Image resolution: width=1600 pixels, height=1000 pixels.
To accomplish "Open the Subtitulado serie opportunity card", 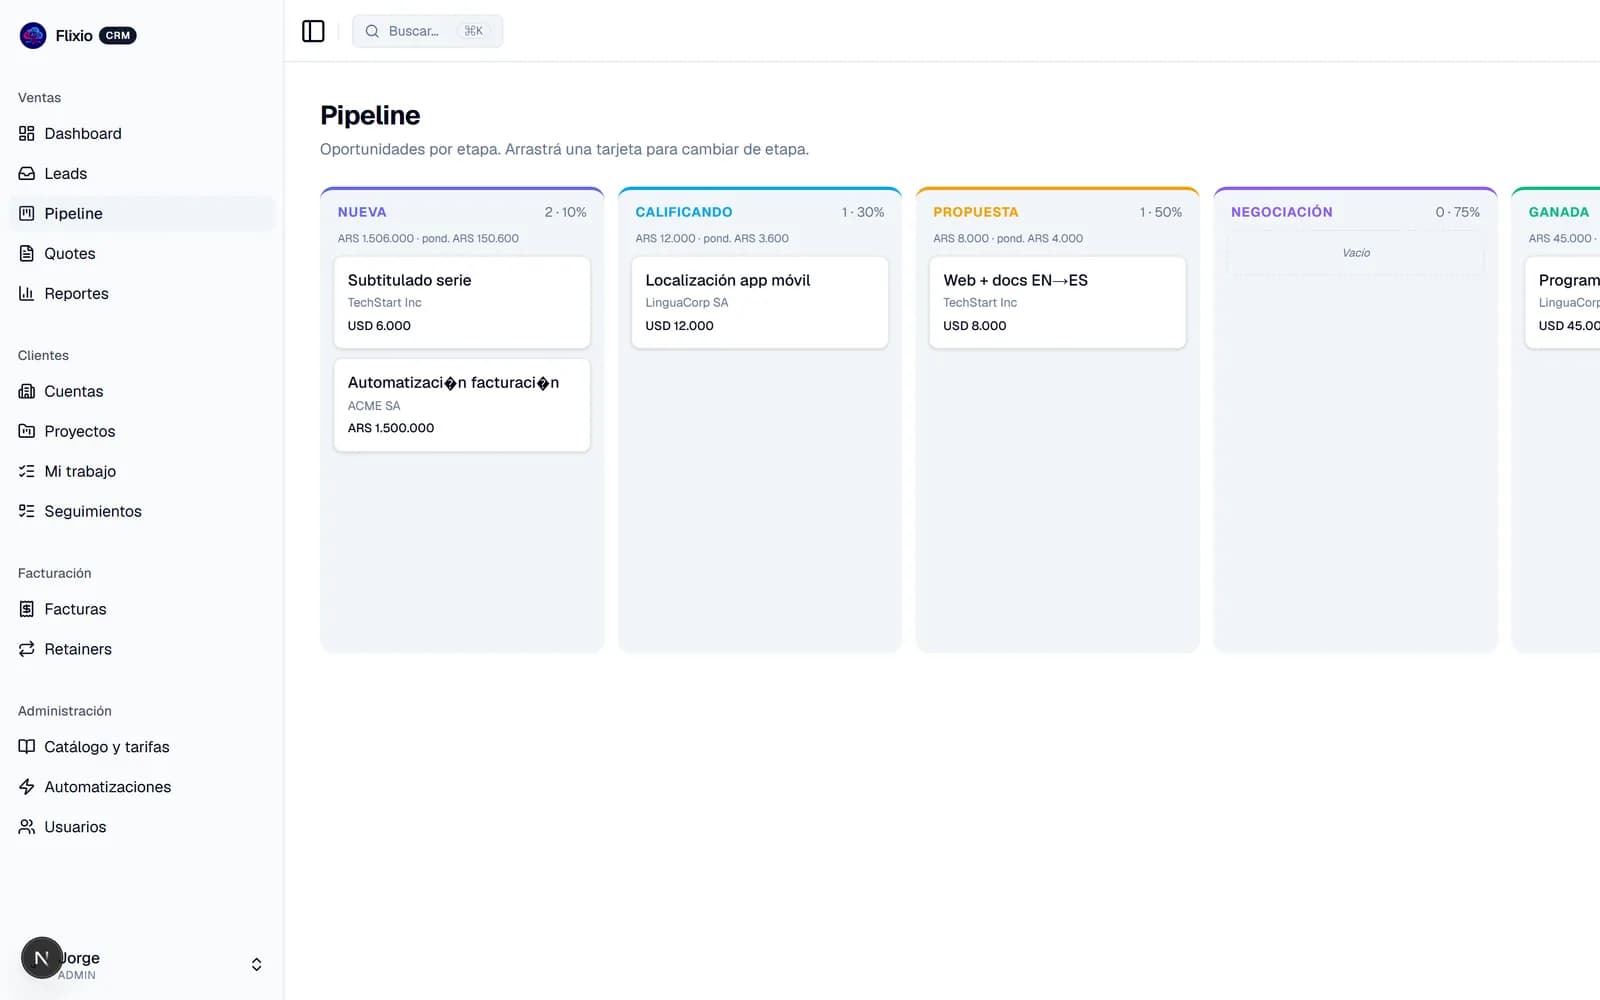I will click(462, 302).
